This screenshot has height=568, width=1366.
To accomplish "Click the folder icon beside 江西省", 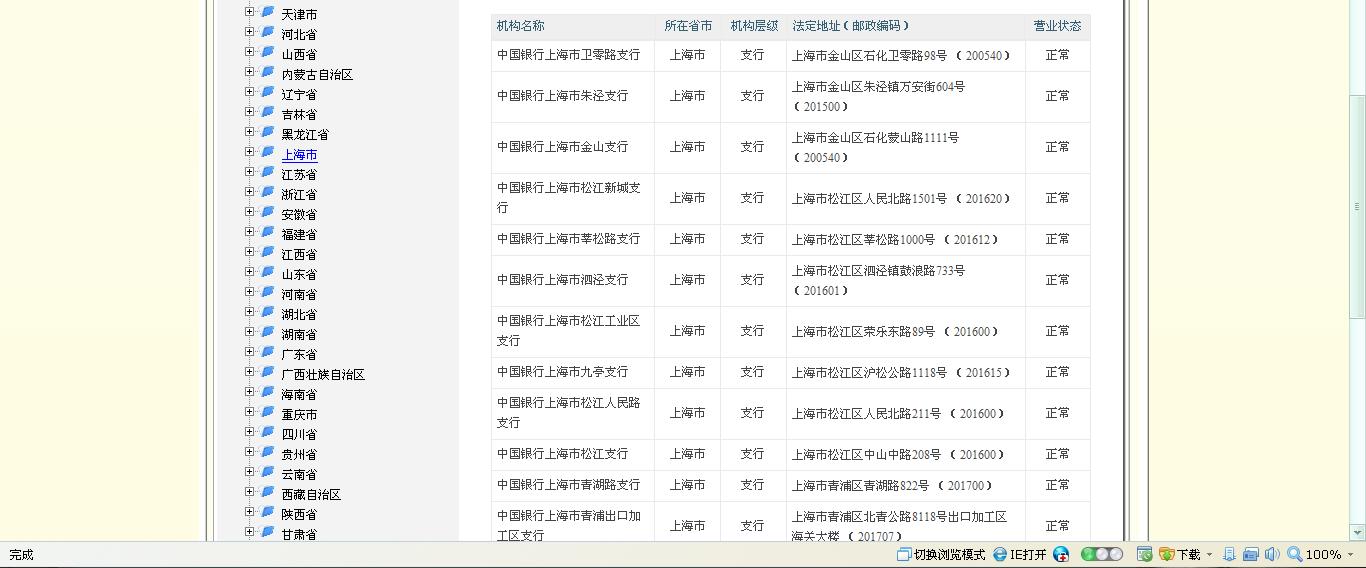I will pos(268,252).
